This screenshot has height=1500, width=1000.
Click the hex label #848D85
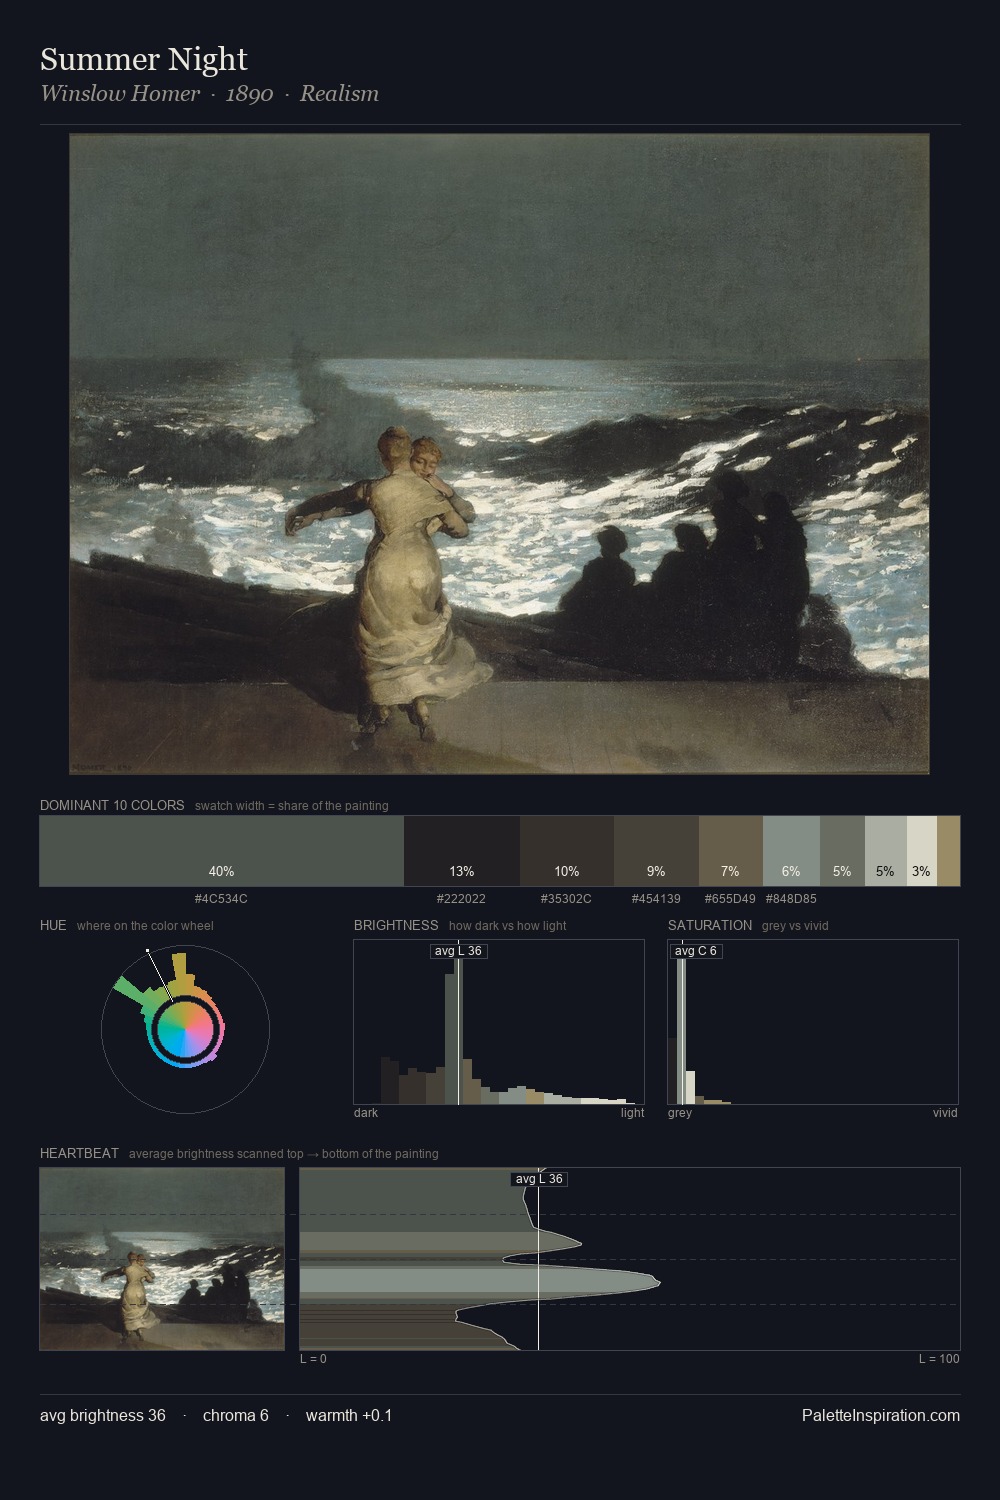point(791,899)
